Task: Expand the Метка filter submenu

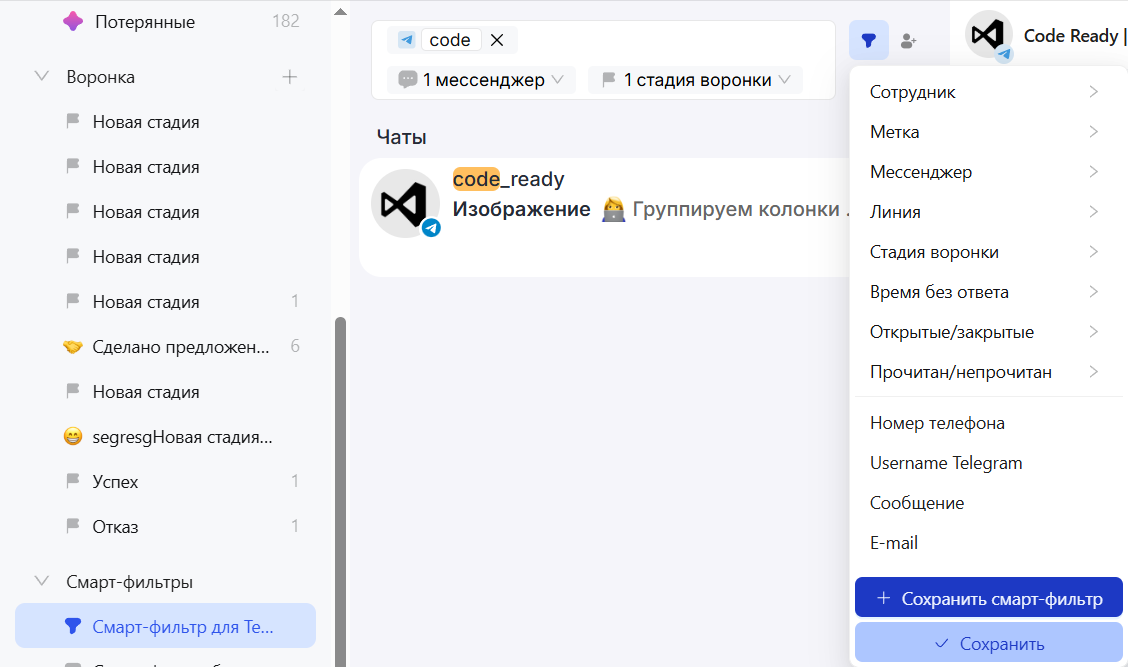Action: tap(985, 132)
